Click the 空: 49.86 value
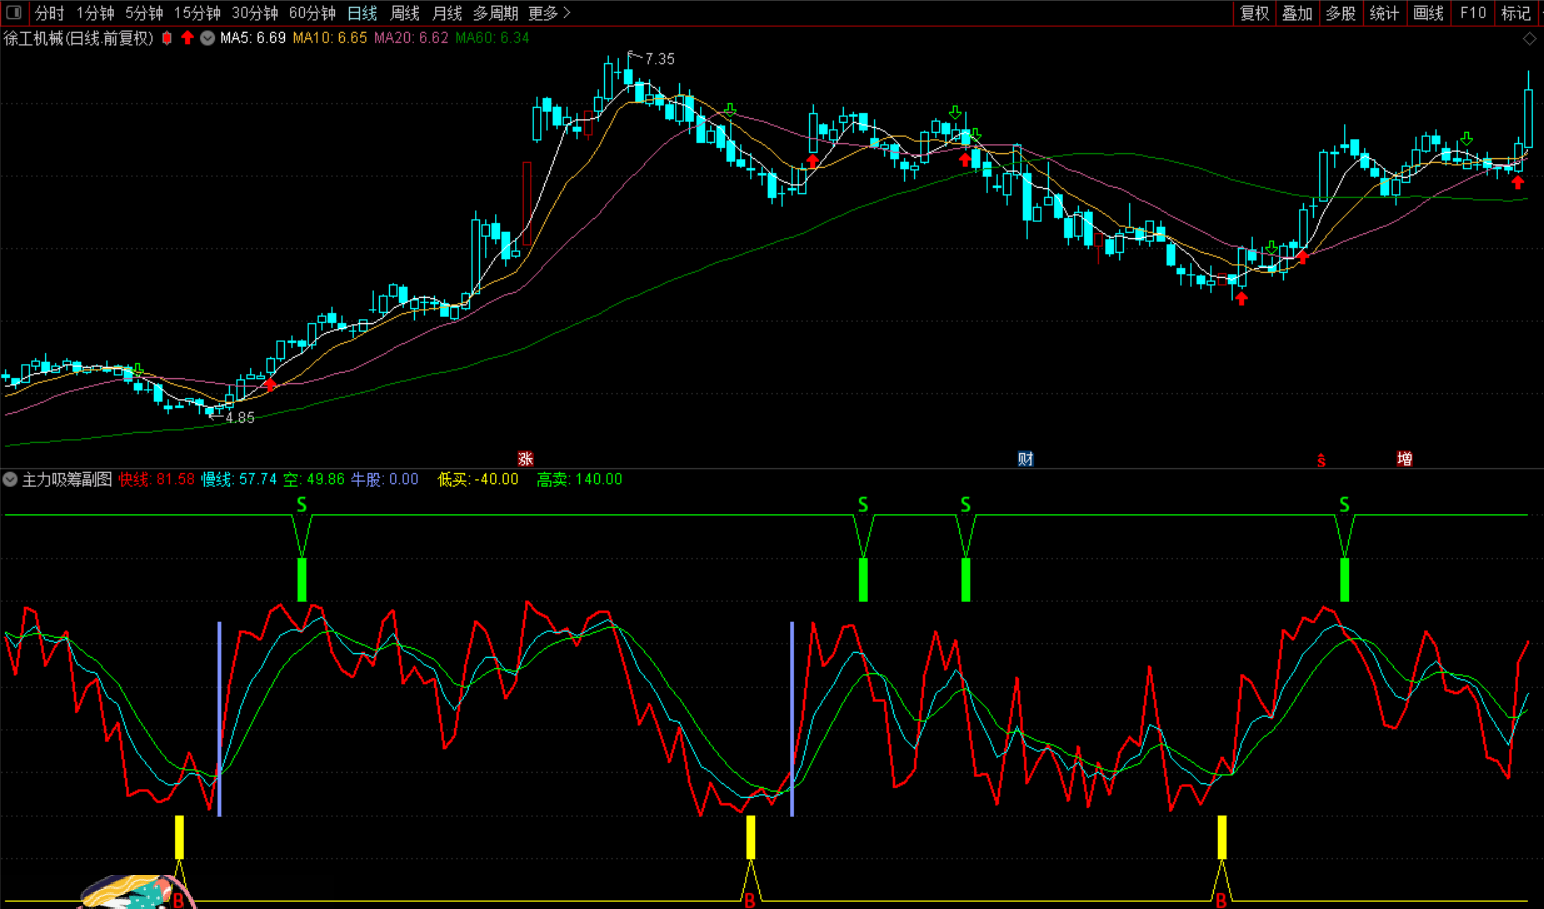Screen dimensions: 1544x909 click(x=313, y=479)
